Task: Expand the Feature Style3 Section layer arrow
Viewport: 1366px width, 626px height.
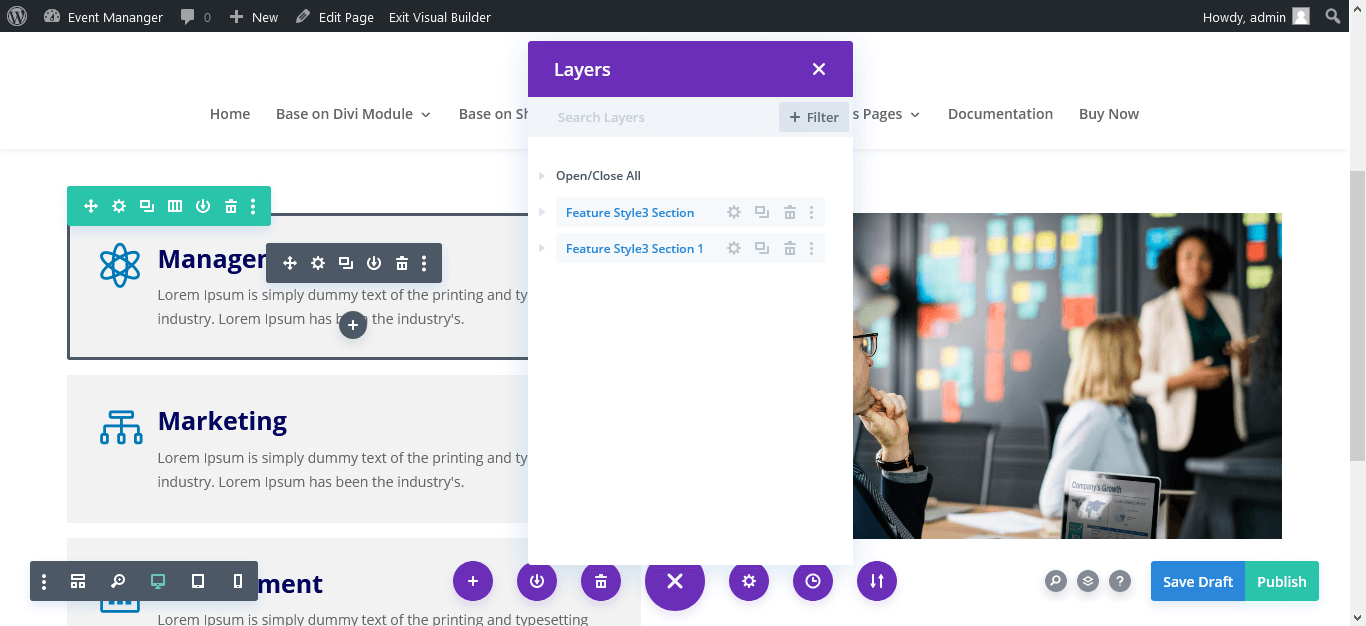Action: click(x=543, y=212)
